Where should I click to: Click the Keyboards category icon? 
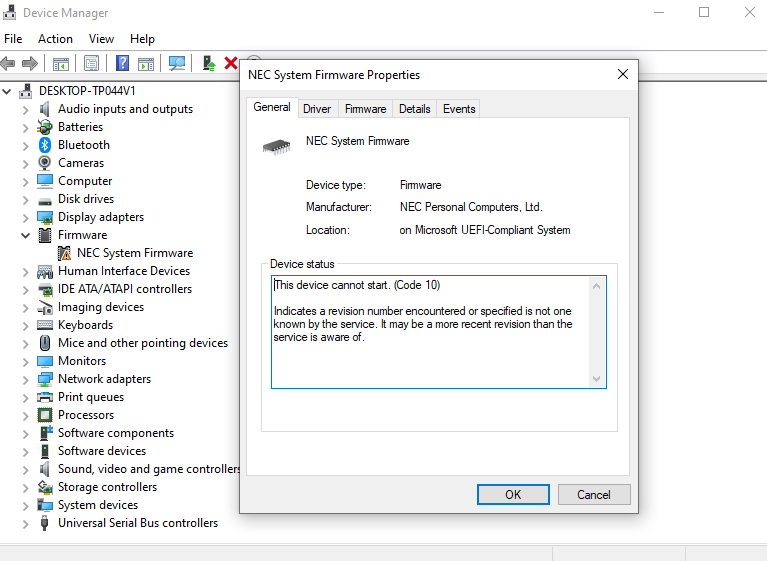click(45, 325)
